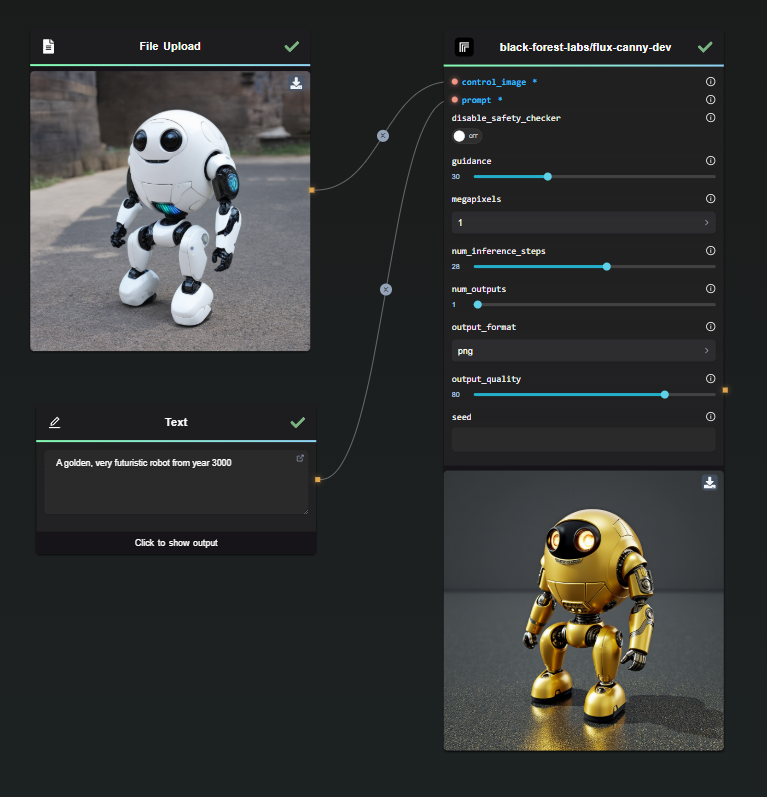Click the File Upload document icon
Screen dimensions: 767x797
pos(48,46)
